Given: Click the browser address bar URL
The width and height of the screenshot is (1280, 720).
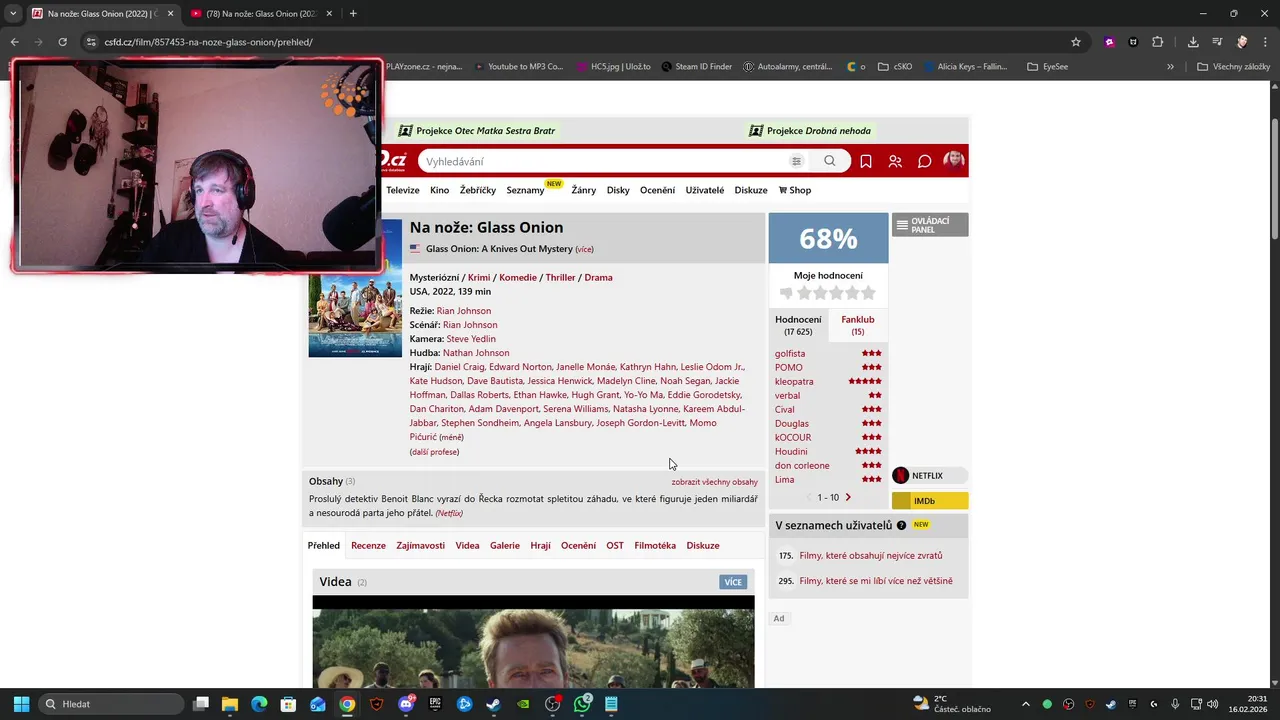Looking at the screenshot, I should pyautogui.click(x=209, y=42).
